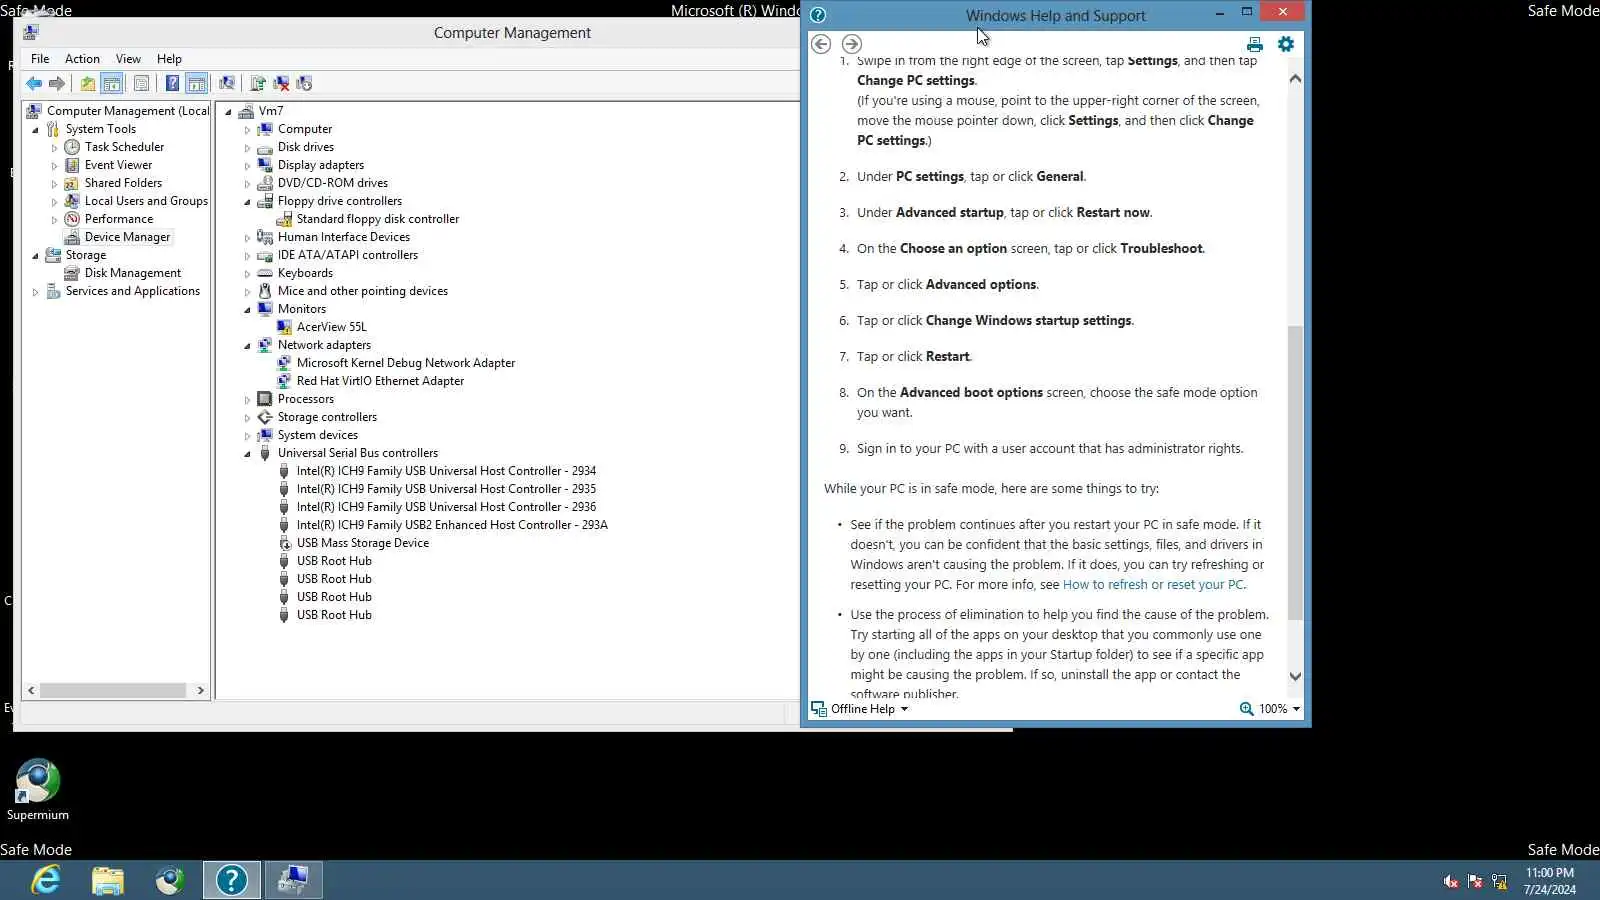Click right arrow of console tree scrollbar
Image resolution: width=1600 pixels, height=900 pixels.
point(200,690)
